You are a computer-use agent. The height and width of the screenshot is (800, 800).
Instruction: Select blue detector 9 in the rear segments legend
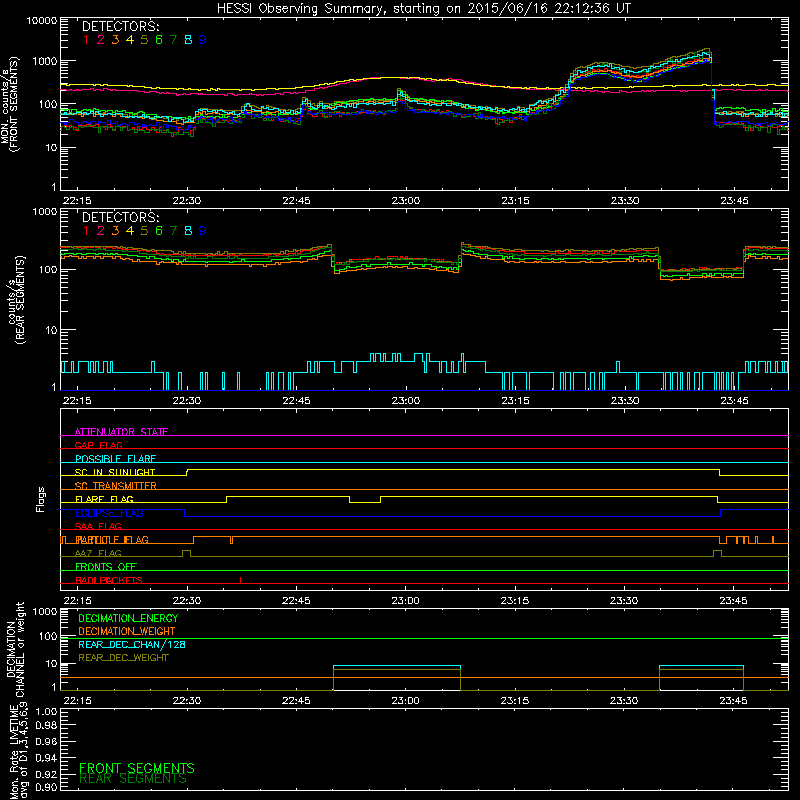203,231
